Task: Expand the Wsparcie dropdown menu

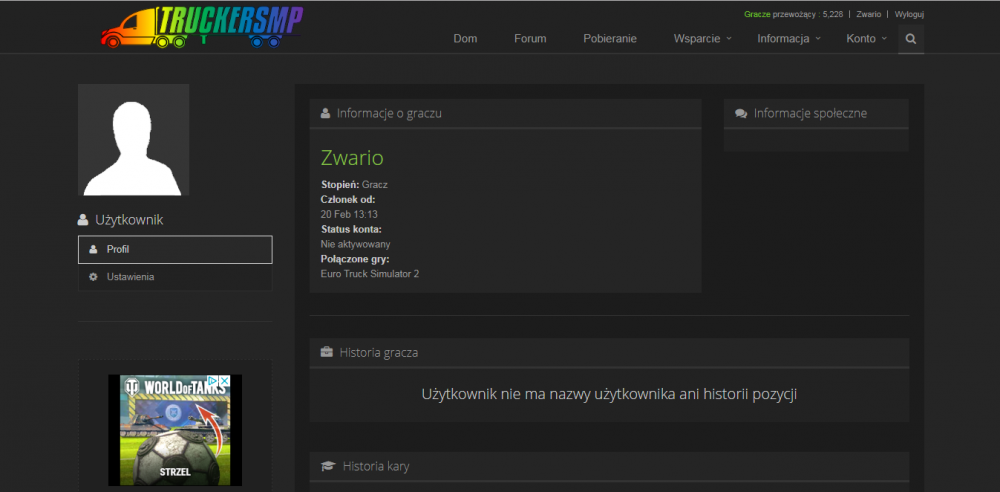Action: click(x=702, y=39)
